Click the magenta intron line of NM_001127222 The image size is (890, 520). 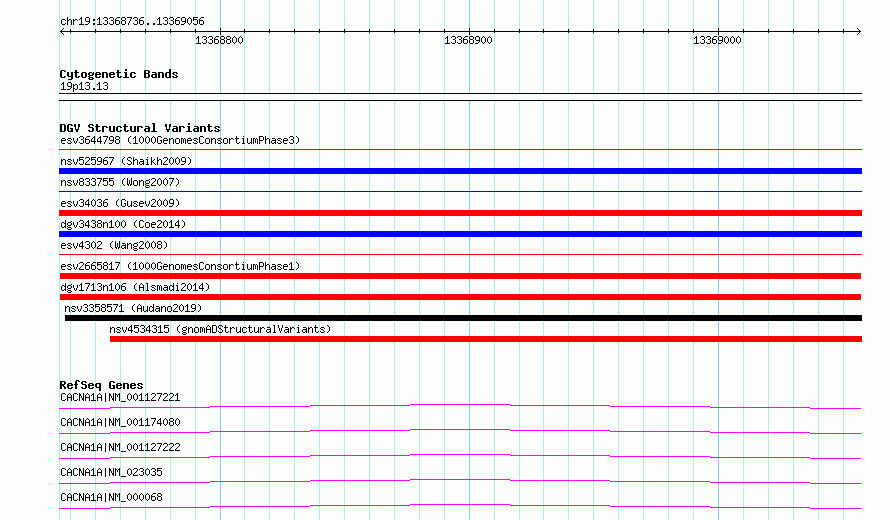(x=460, y=456)
